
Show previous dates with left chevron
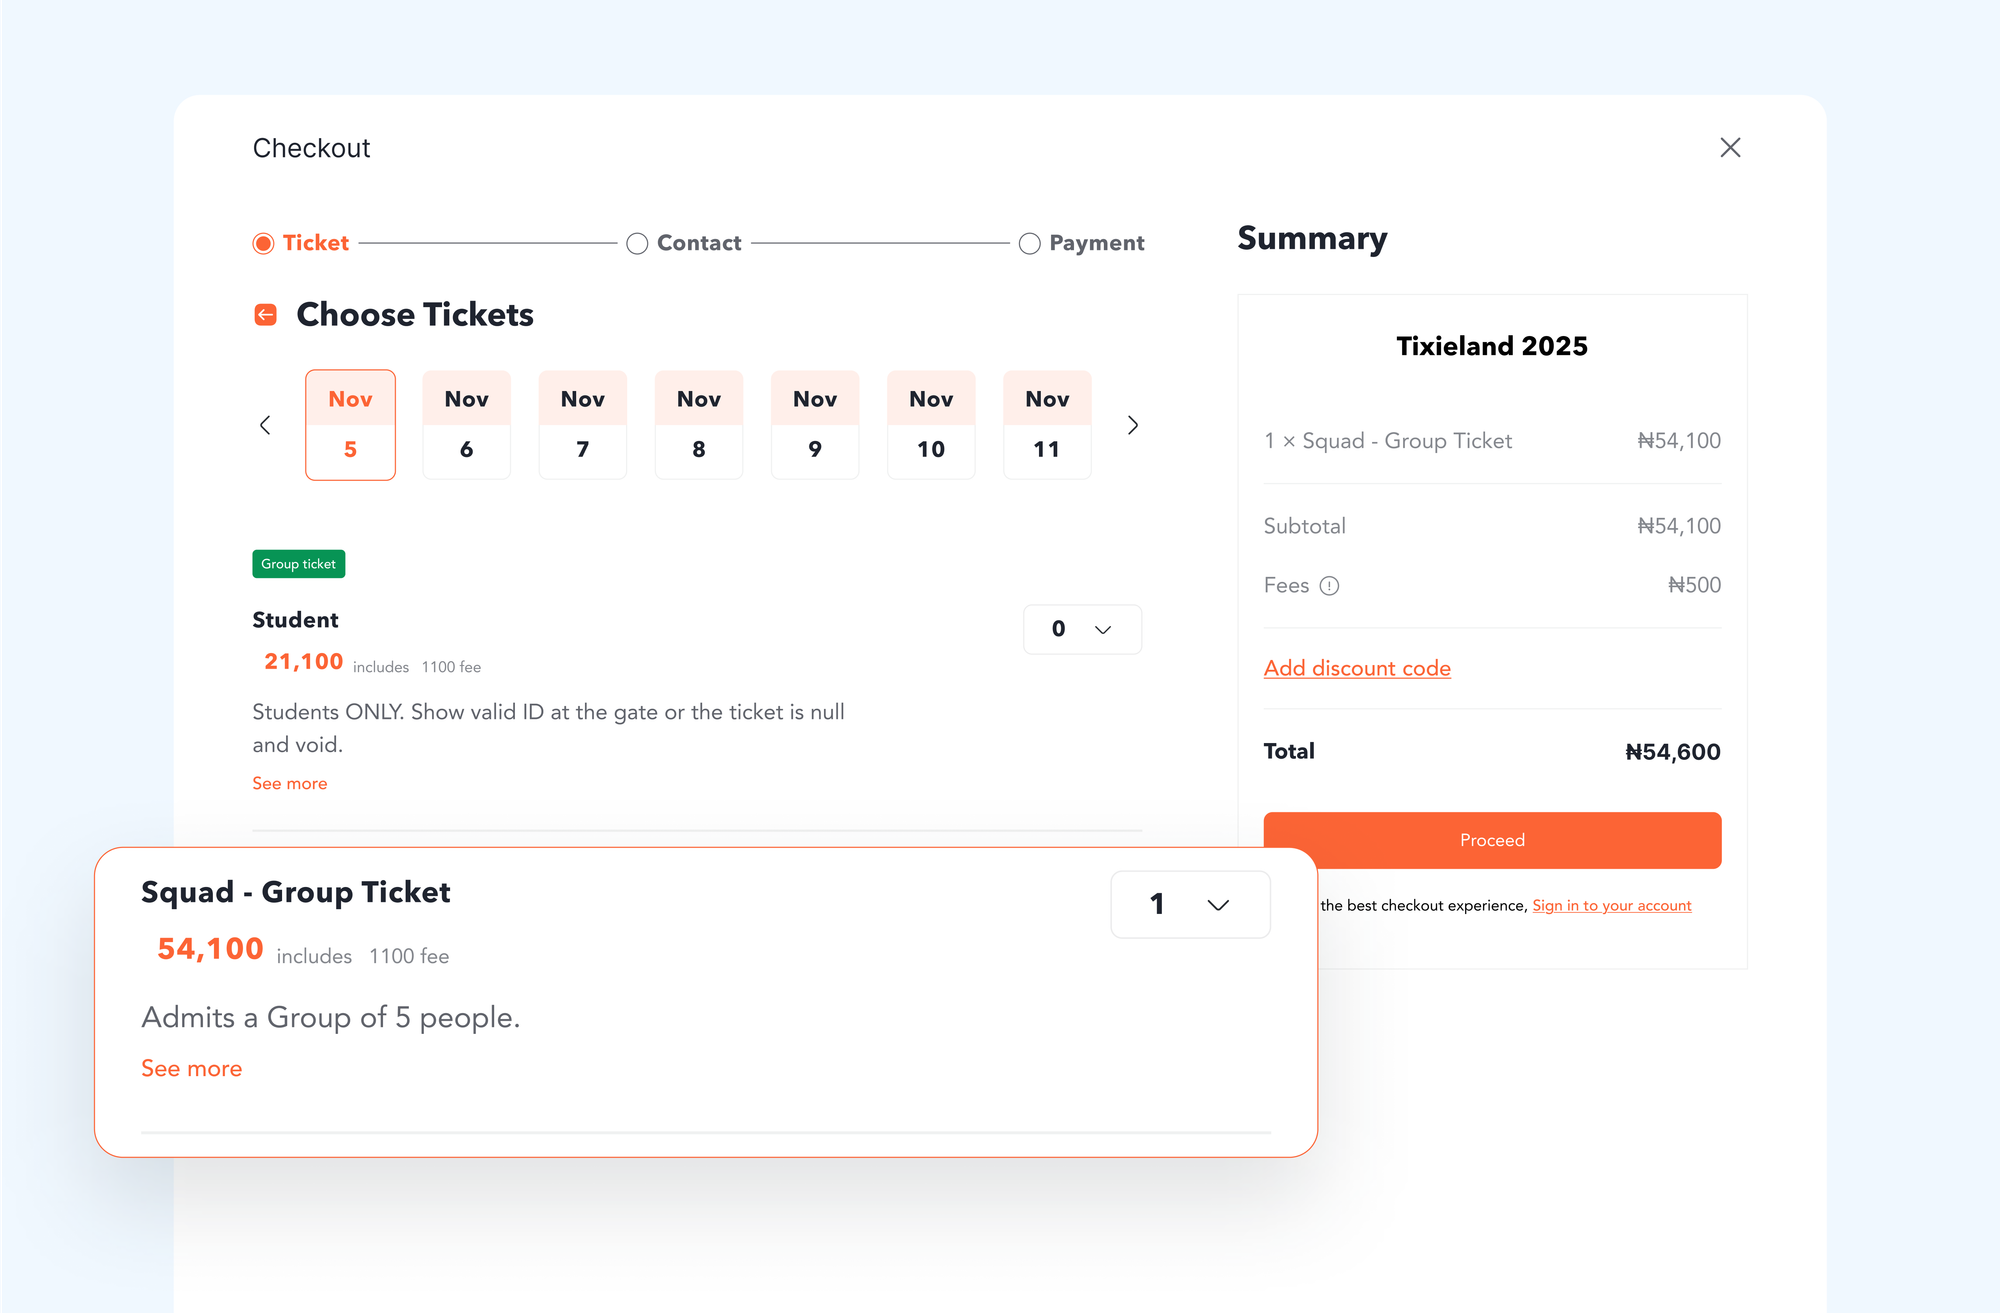(265, 425)
